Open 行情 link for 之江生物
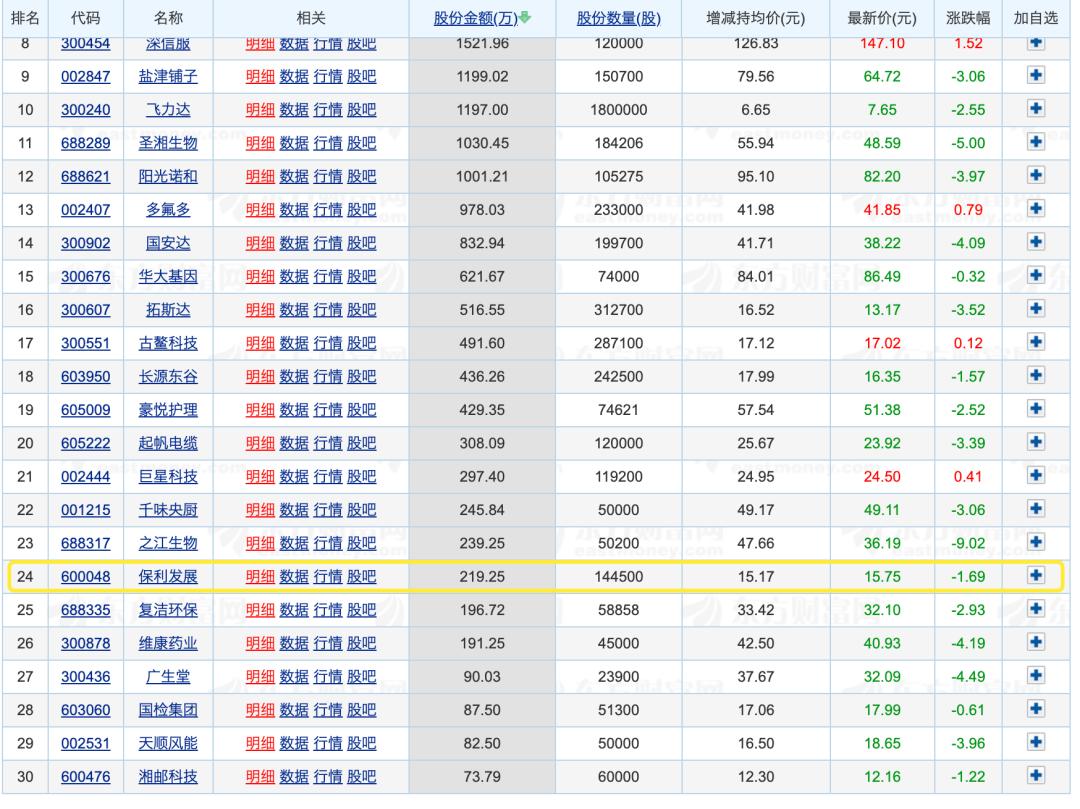The height and width of the screenshot is (809, 1080). [328, 544]
